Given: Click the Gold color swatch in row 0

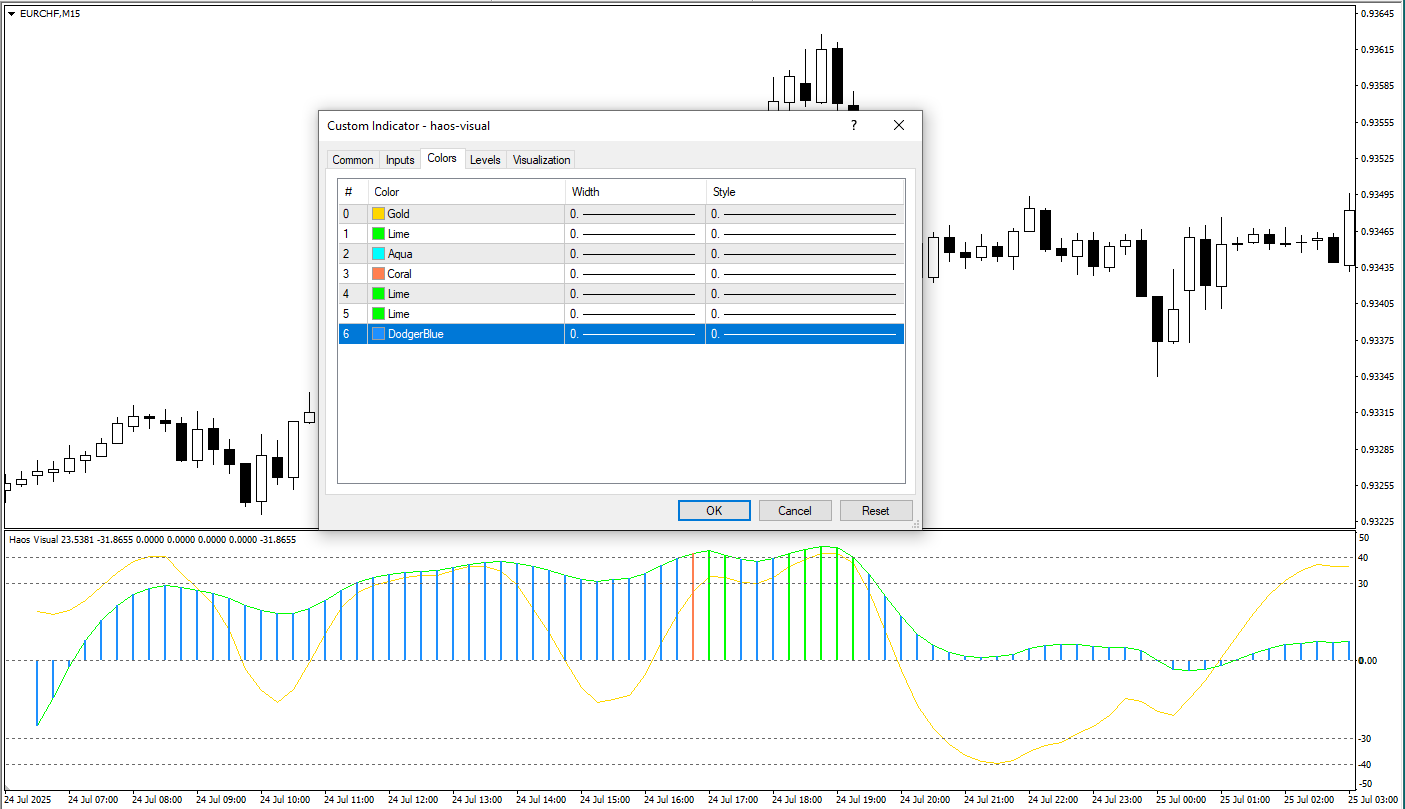Looking at the screenshot, I should point(379,214).
